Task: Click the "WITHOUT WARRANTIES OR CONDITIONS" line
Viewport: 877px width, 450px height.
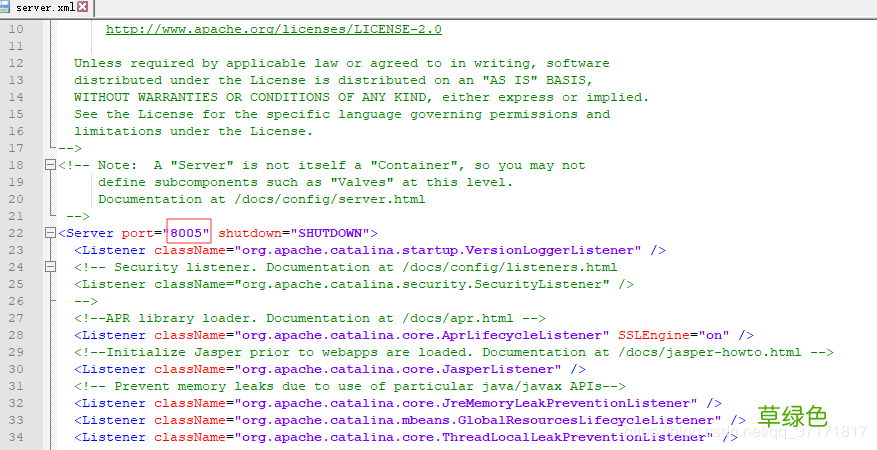Action: click(361, 97)
